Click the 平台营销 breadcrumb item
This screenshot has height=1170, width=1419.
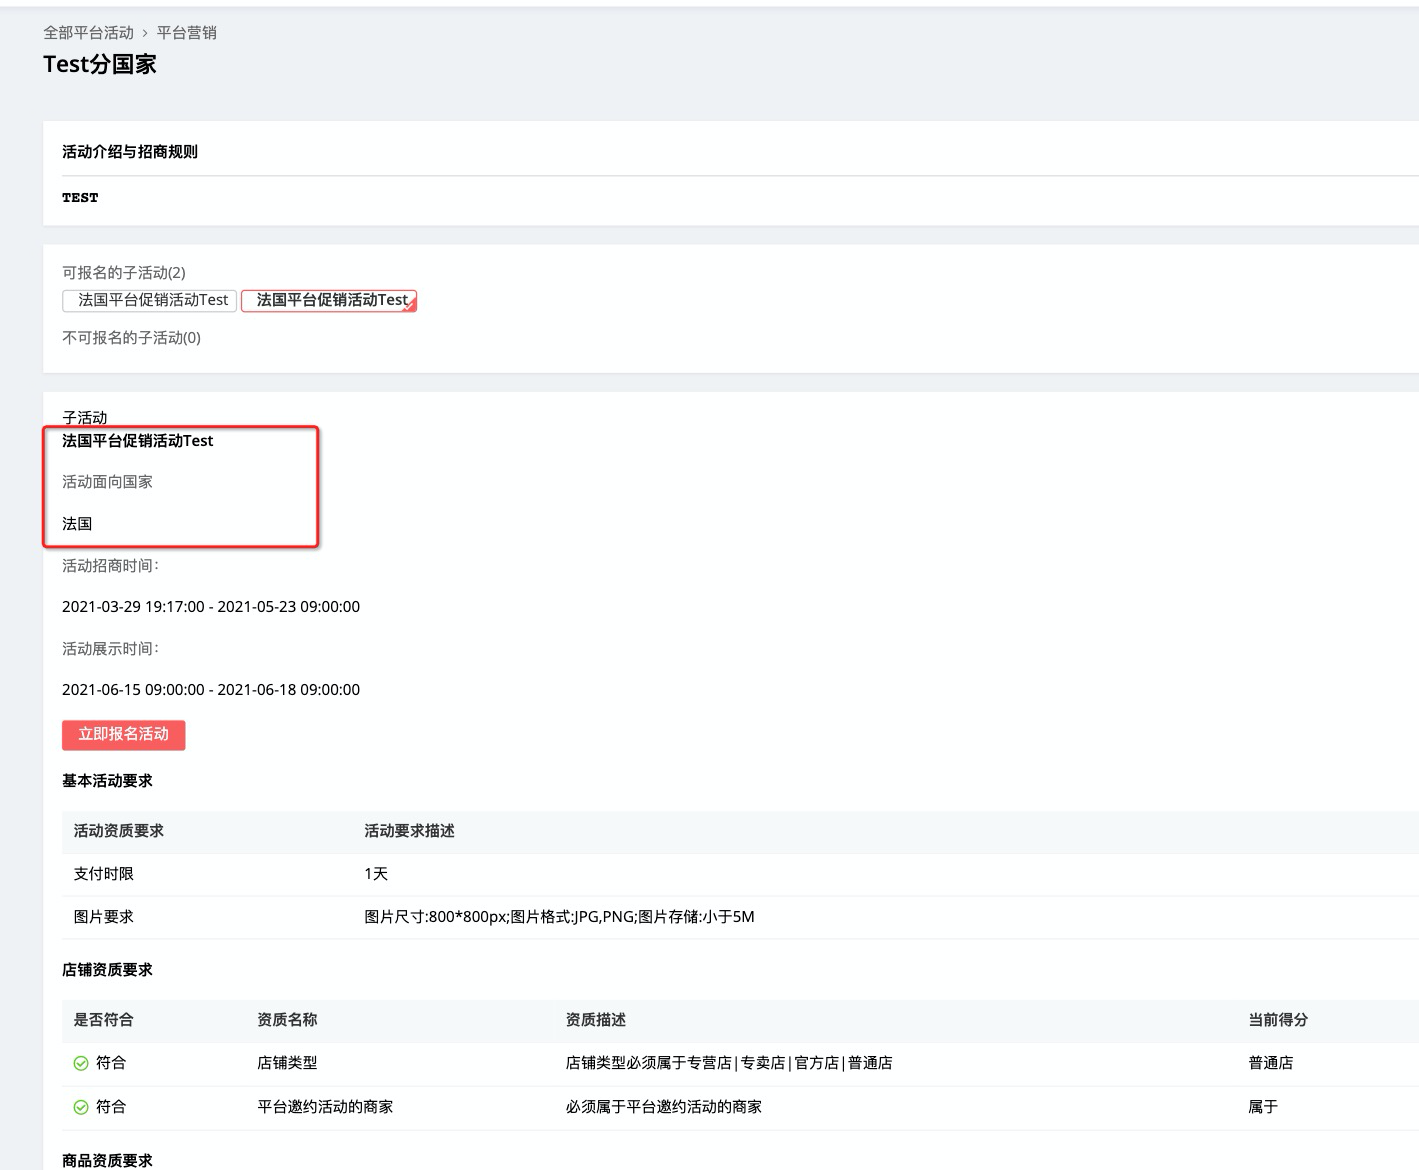(x=186, y=33)
